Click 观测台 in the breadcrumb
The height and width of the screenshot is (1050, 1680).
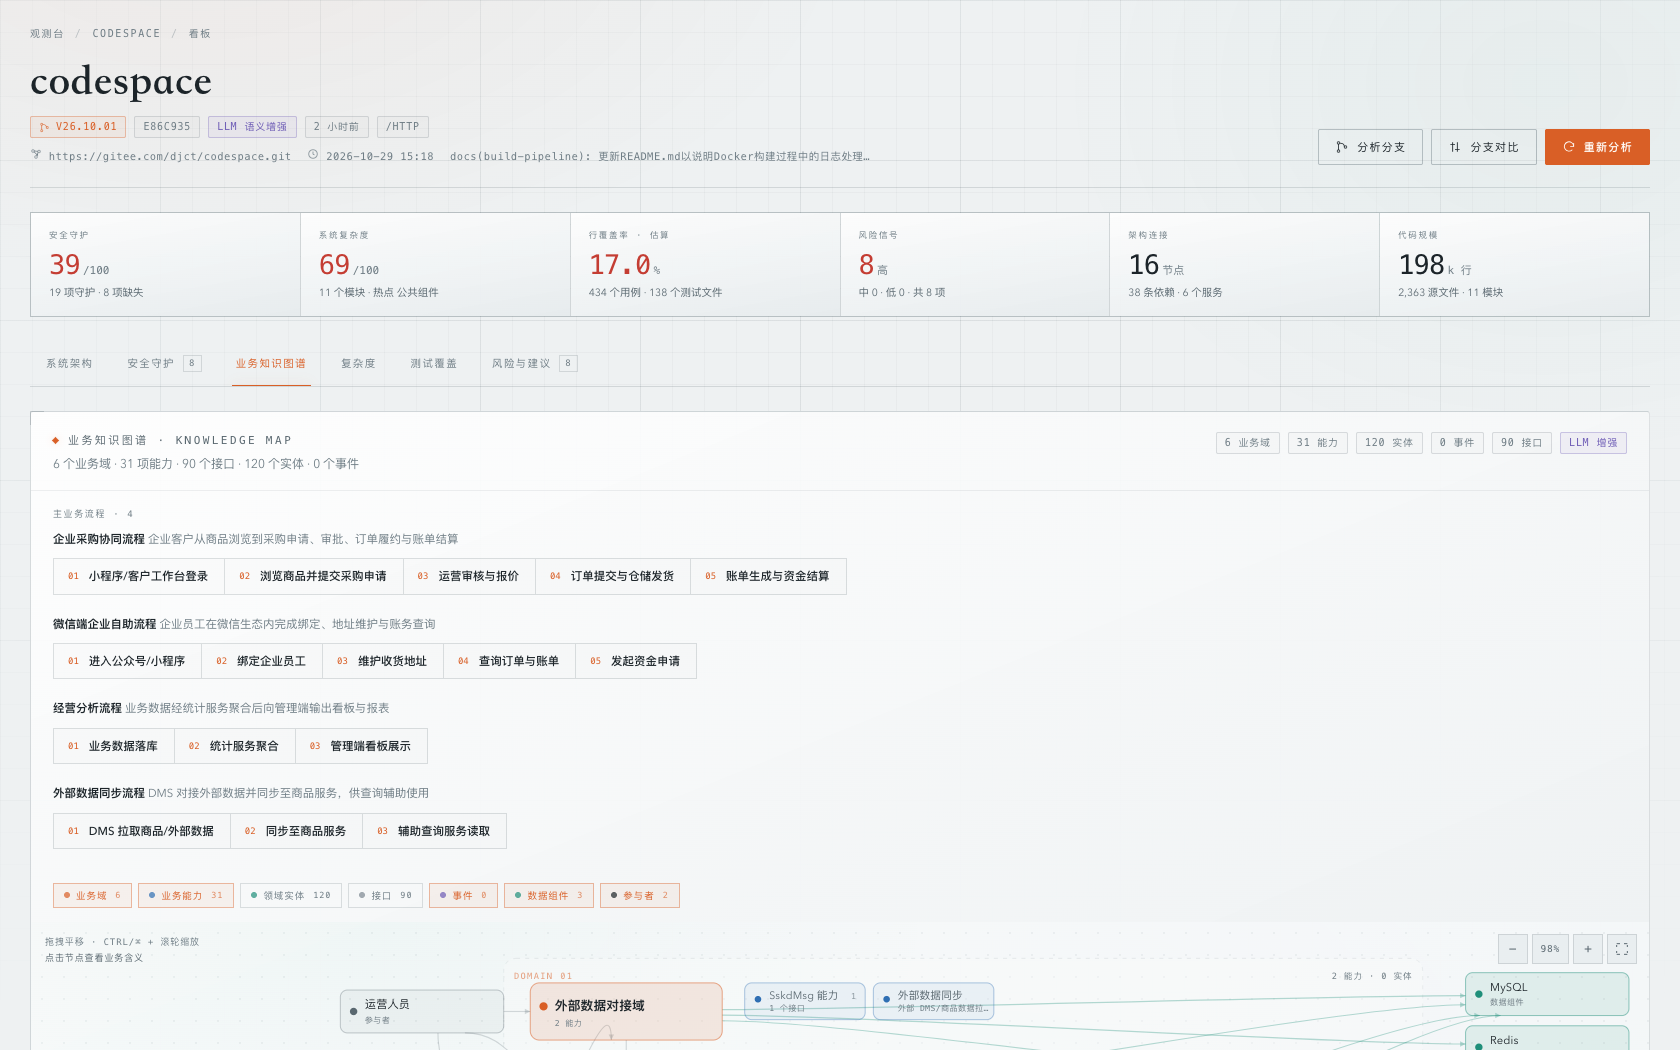[46, 33]
